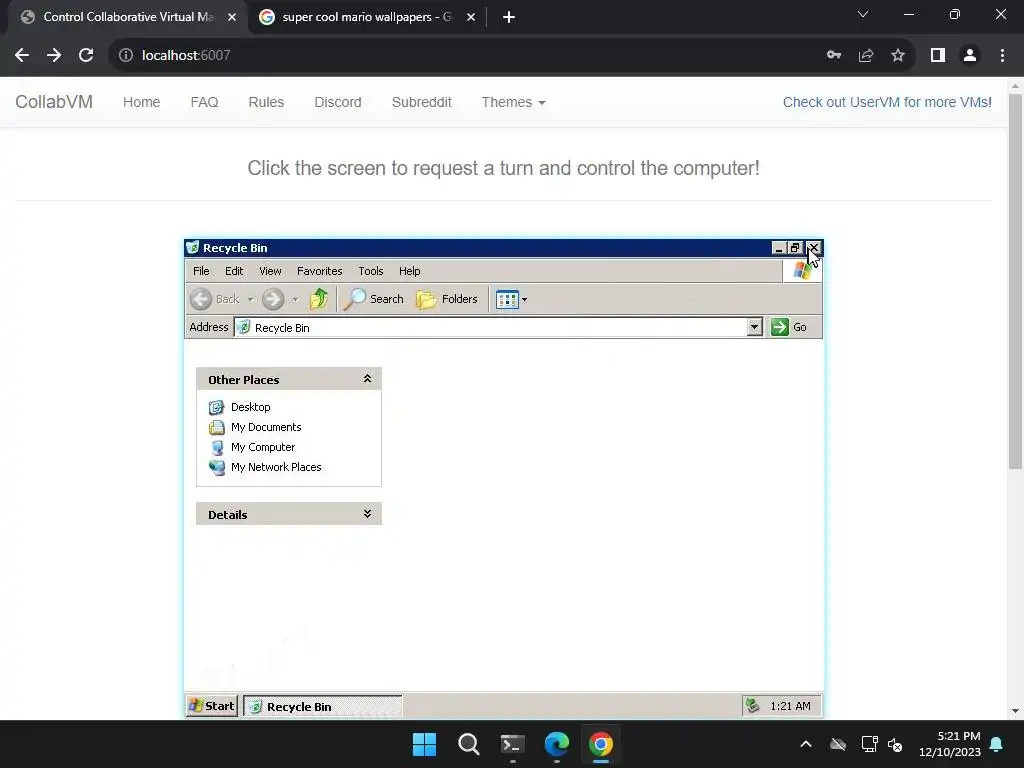This screenshot has height=768, width=1024.
Task: Show hidden system tray icons
Action: click(x=806, y=744)
